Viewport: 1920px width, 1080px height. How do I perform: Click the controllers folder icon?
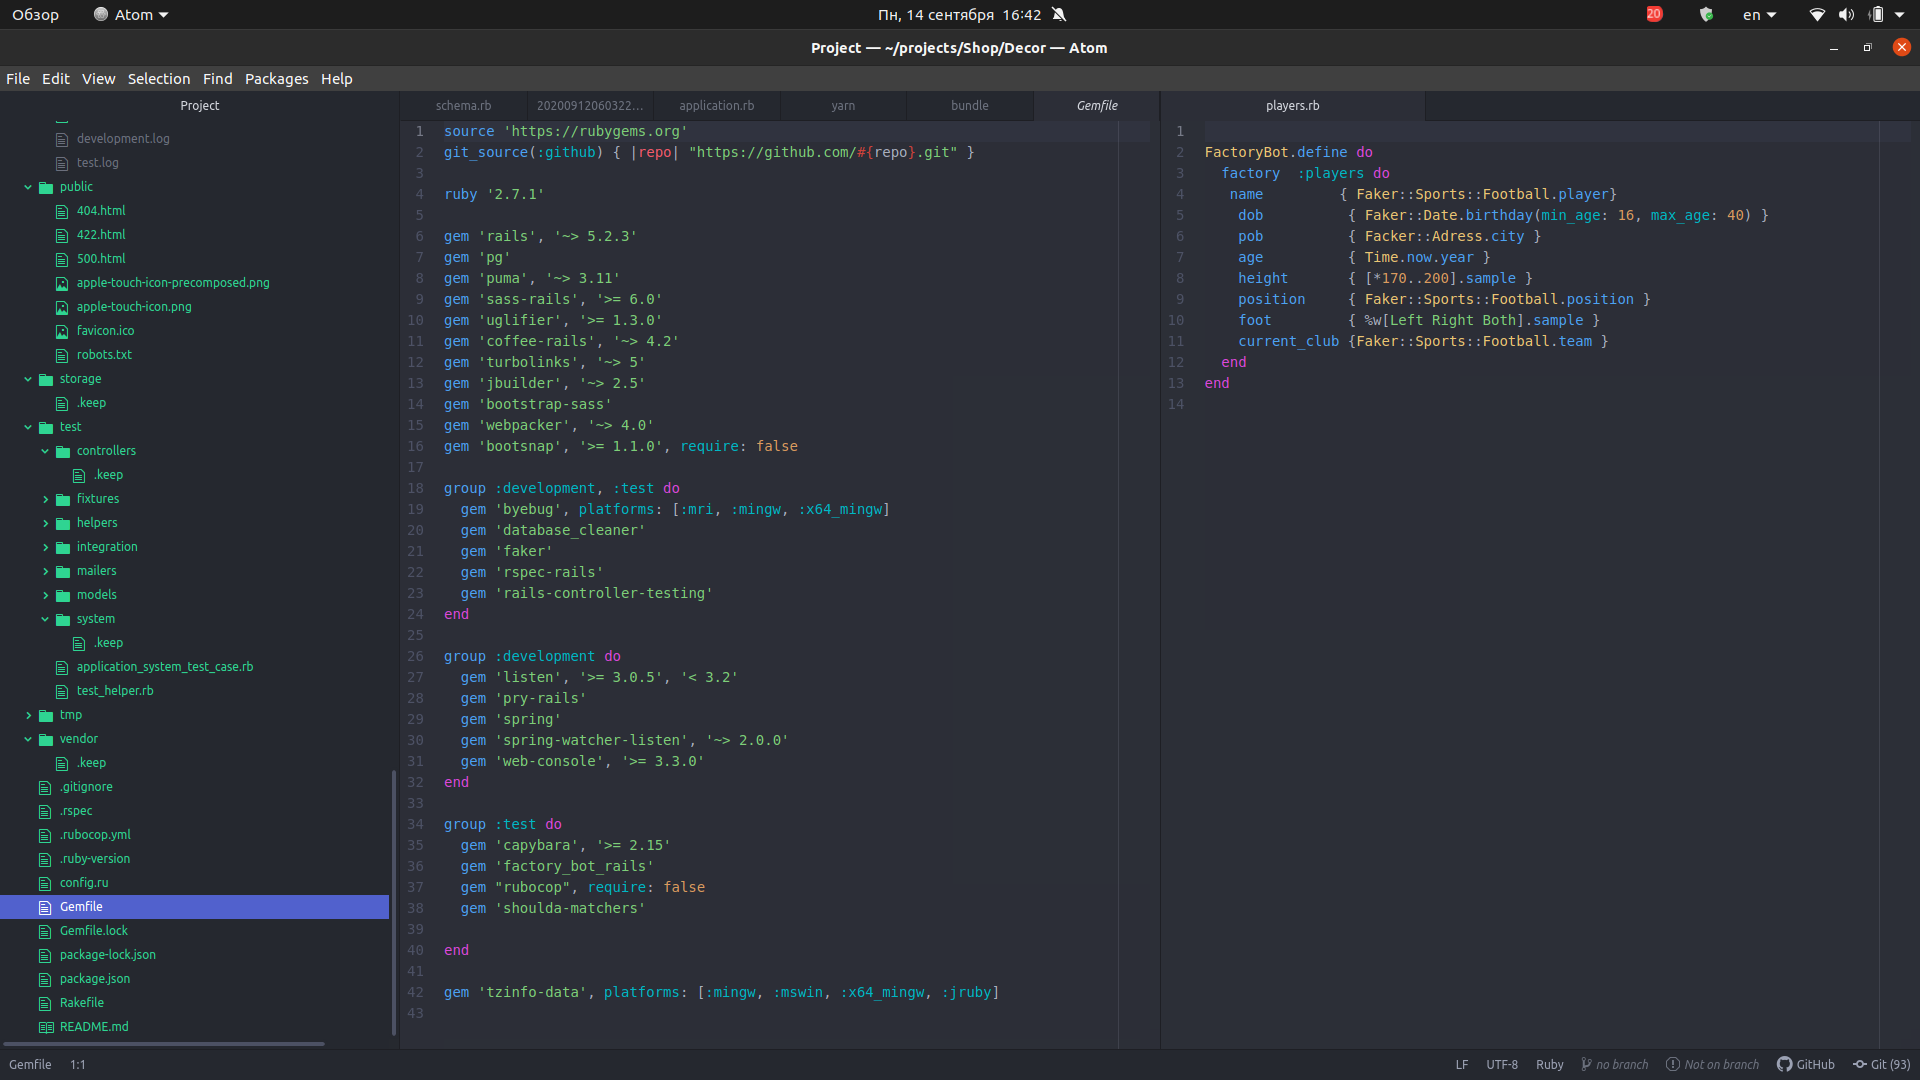[x=63, y=451]
